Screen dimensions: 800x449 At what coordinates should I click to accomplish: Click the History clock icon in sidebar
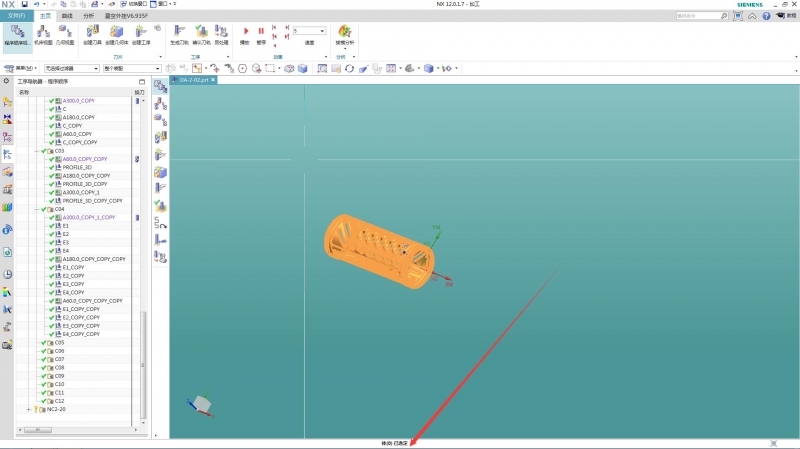click(x=7, y=275)
